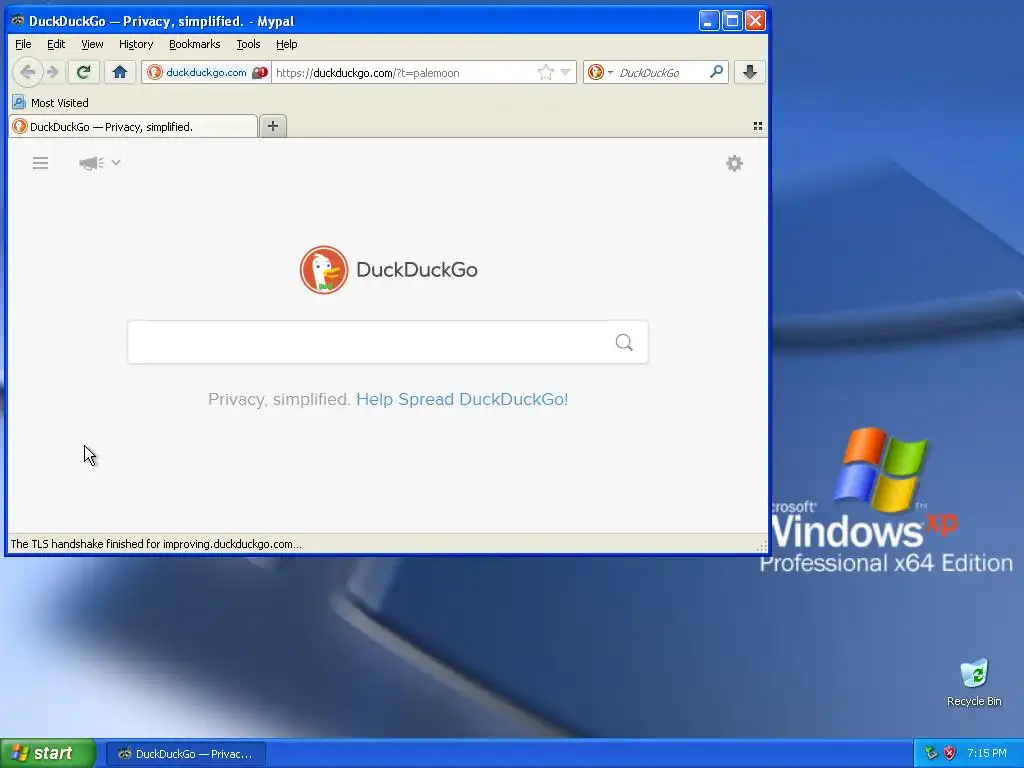The width and height of the screenshot is (1024, 768).
Task: Bookmark this page with the star
Action: click(x=545, y=72)
